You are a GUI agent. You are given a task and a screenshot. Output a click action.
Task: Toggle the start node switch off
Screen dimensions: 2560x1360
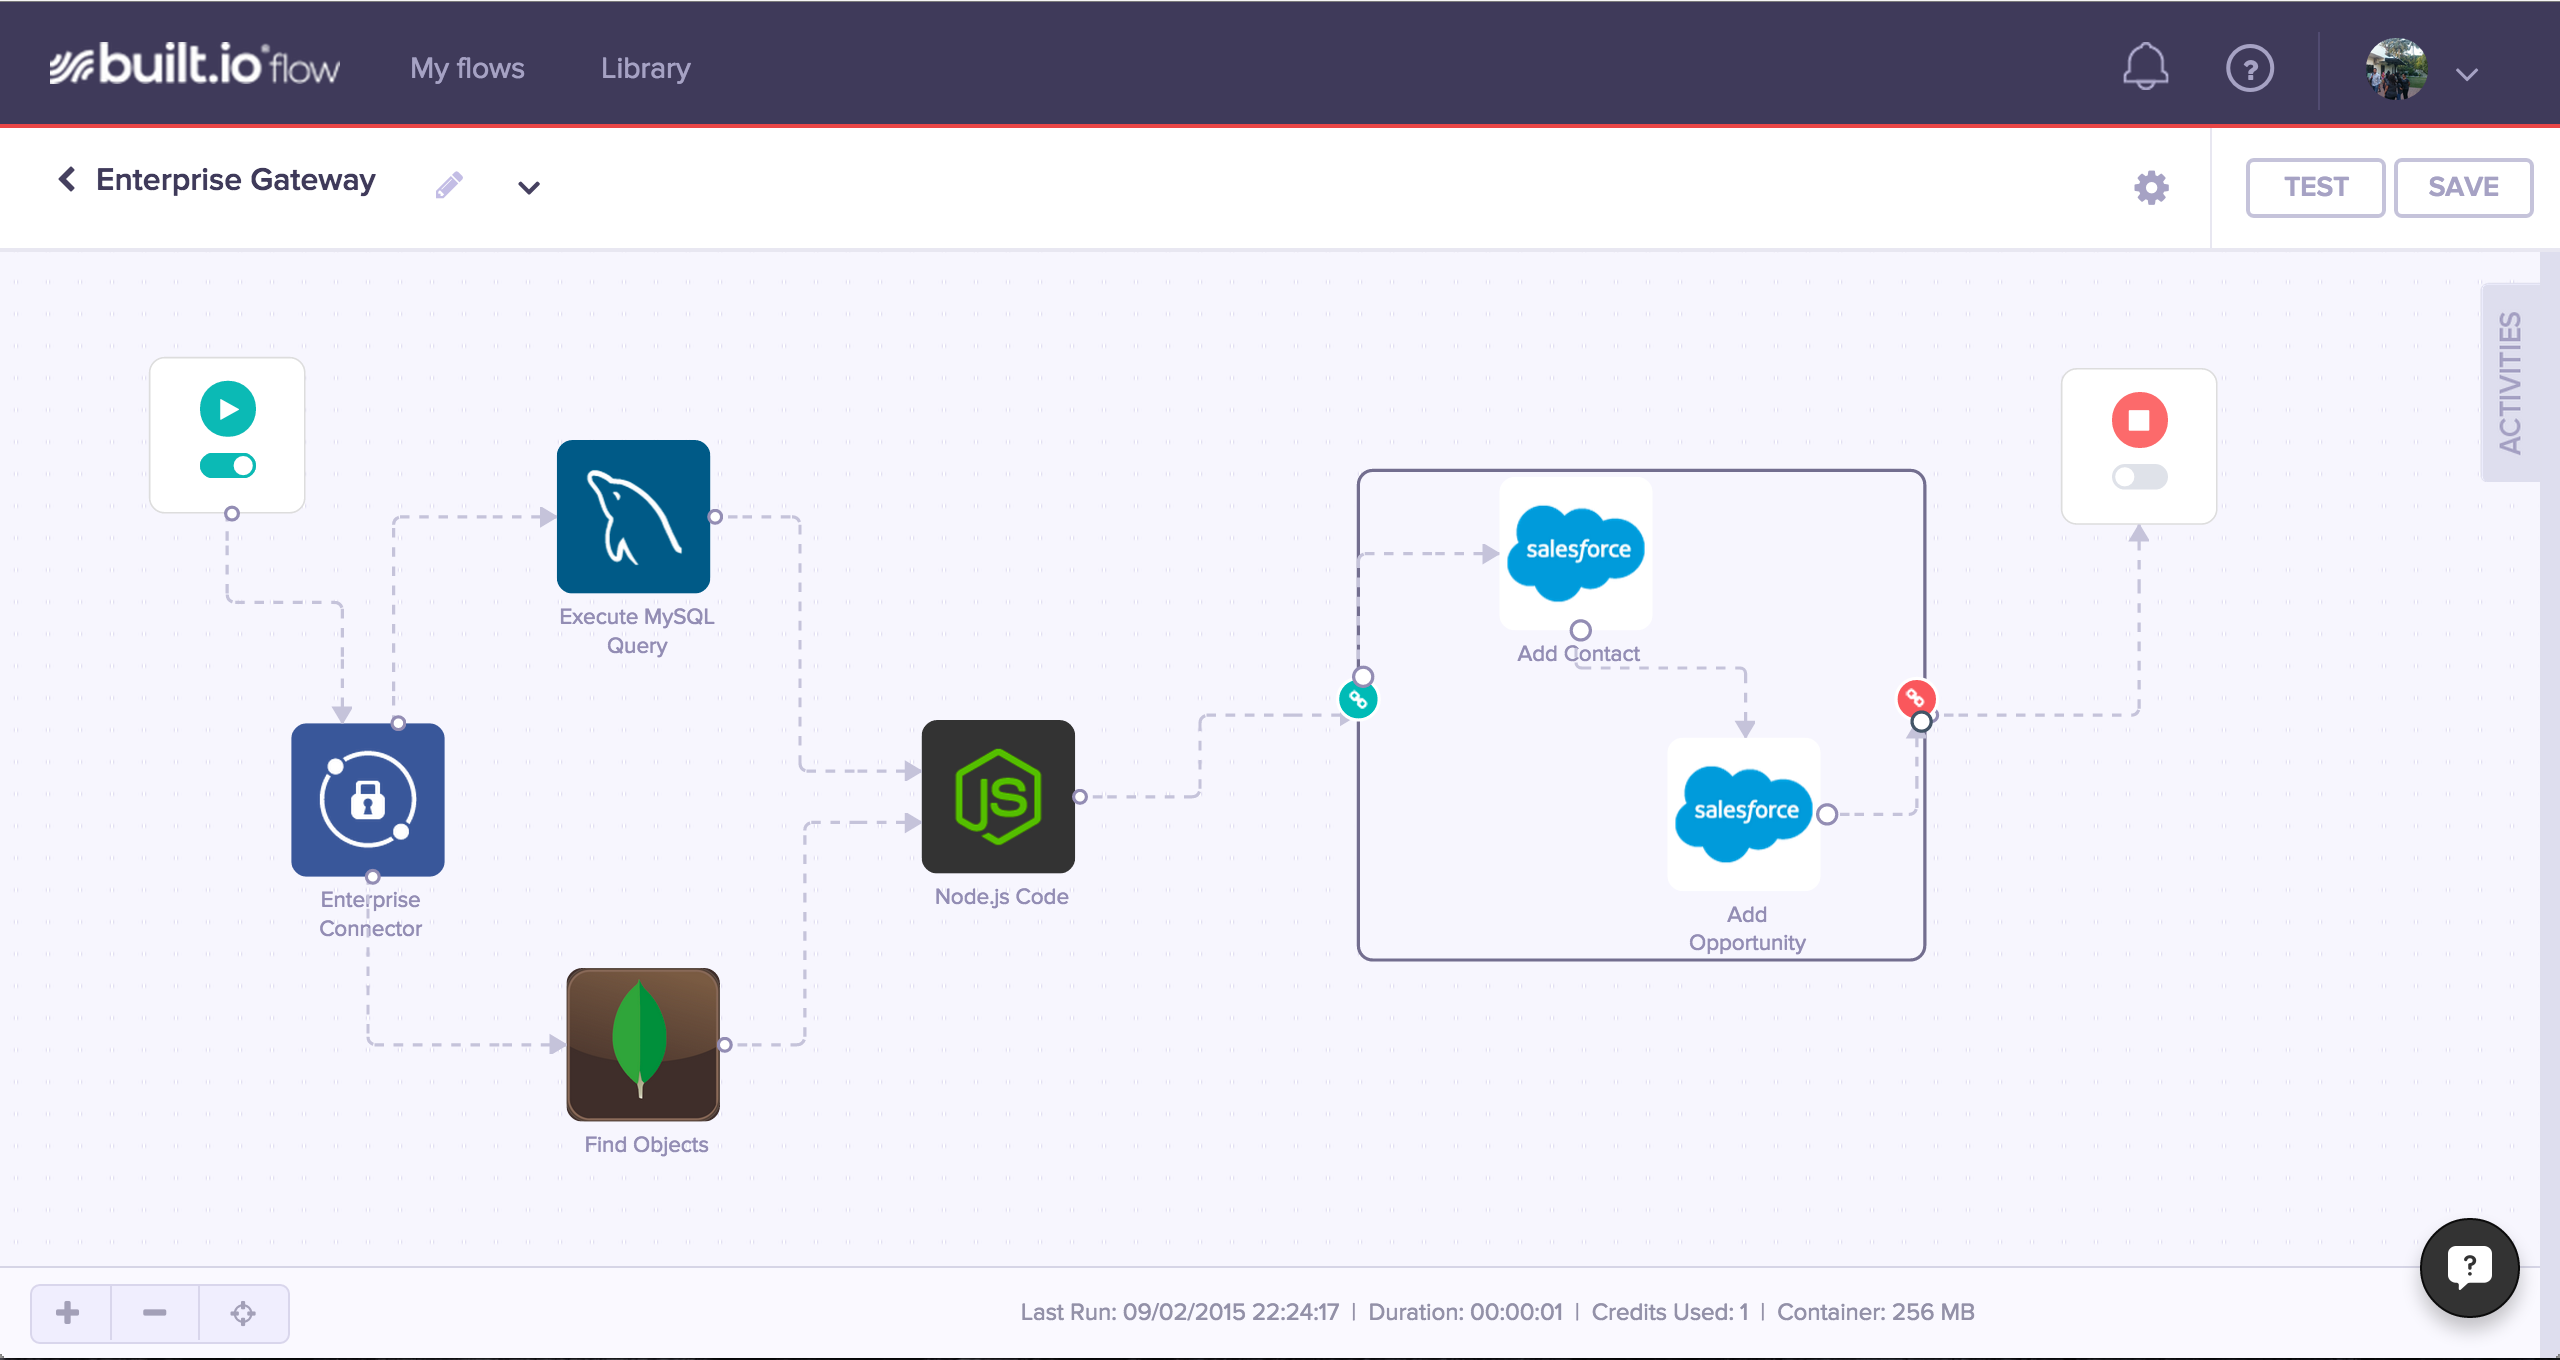(x=228, y=466)
